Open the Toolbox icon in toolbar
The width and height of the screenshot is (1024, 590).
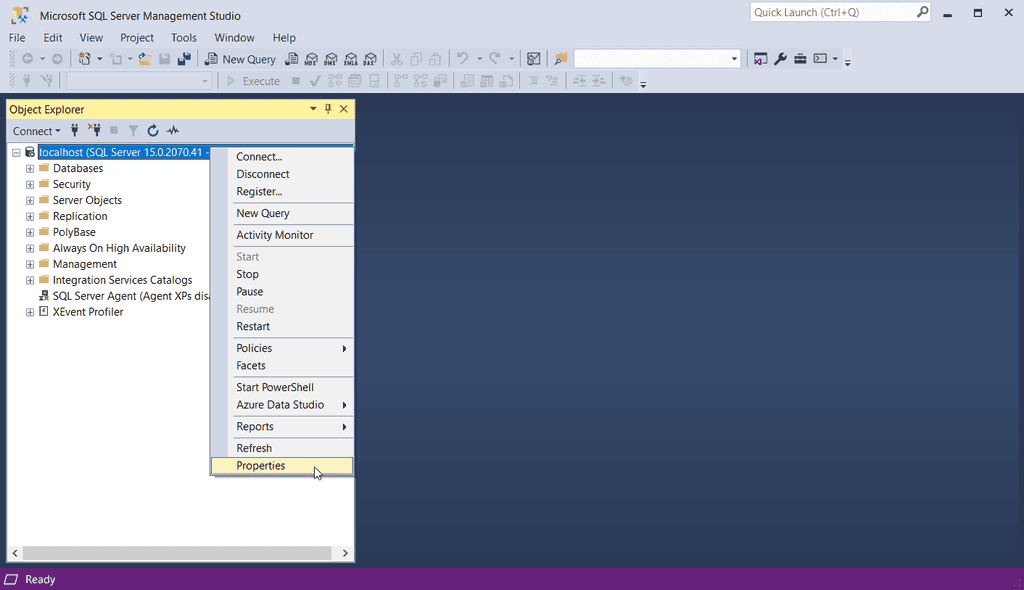coord(801,59)
